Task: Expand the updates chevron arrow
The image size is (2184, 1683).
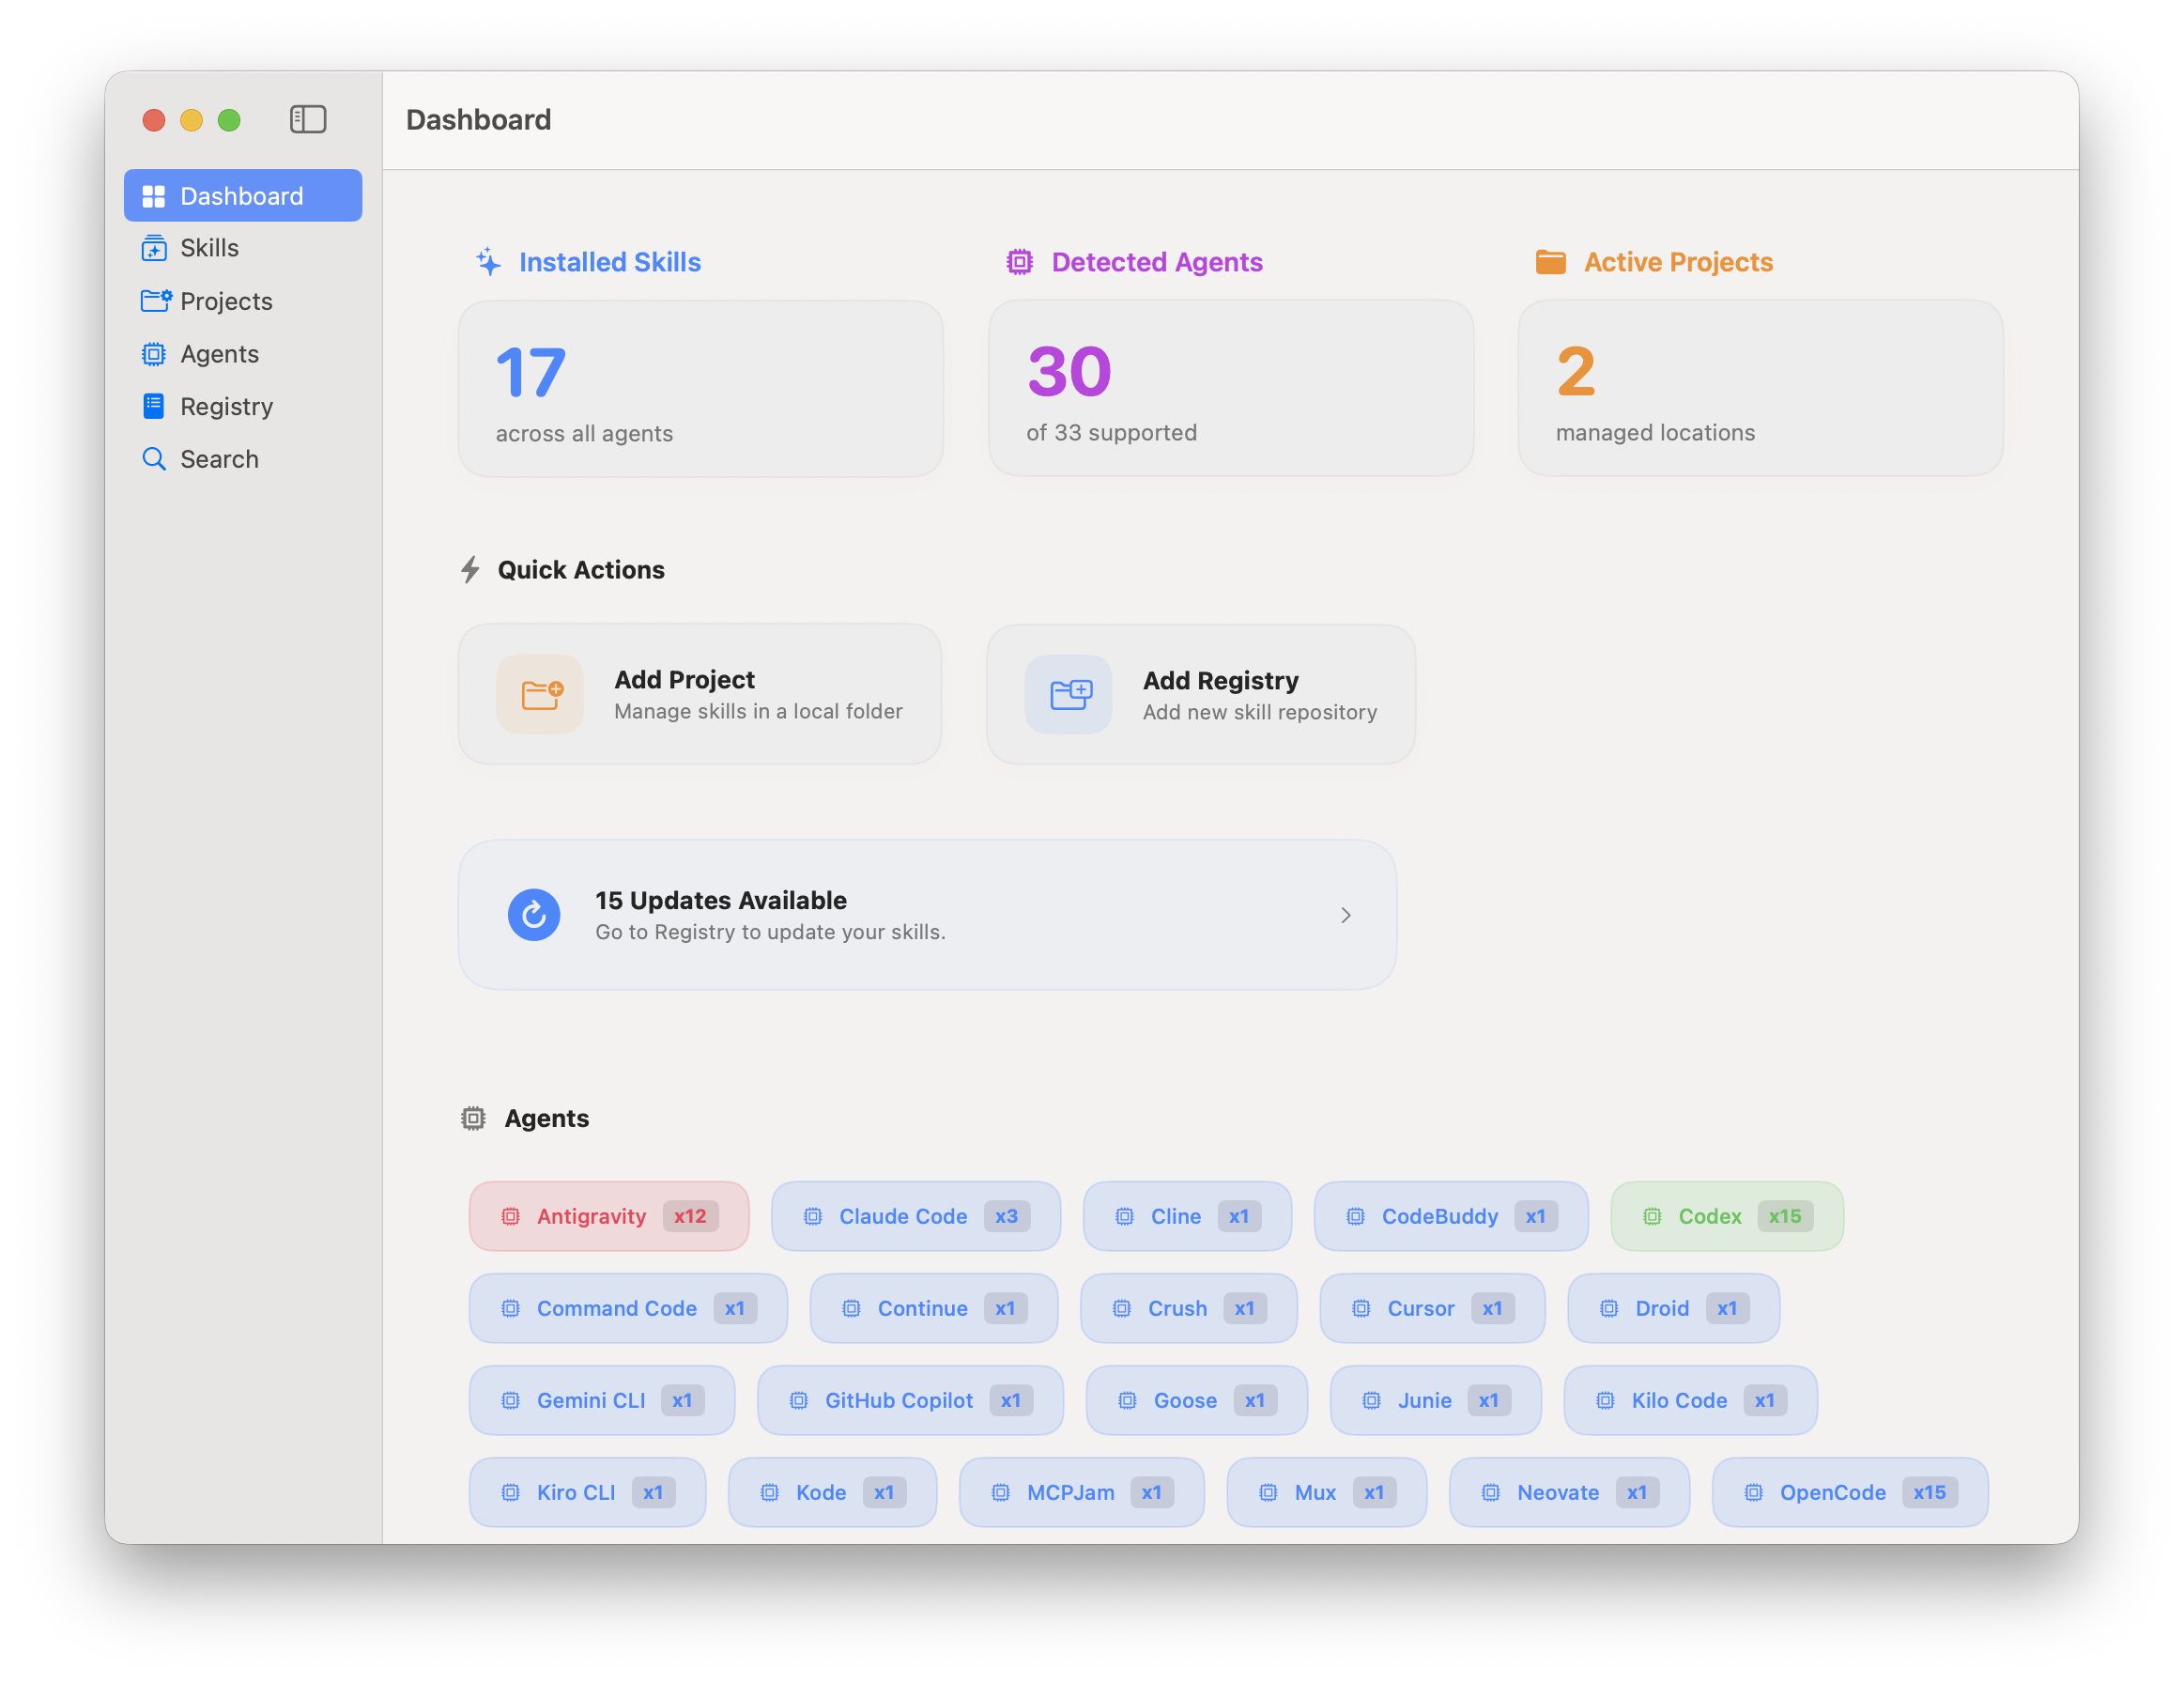Action: point(1346,915)
